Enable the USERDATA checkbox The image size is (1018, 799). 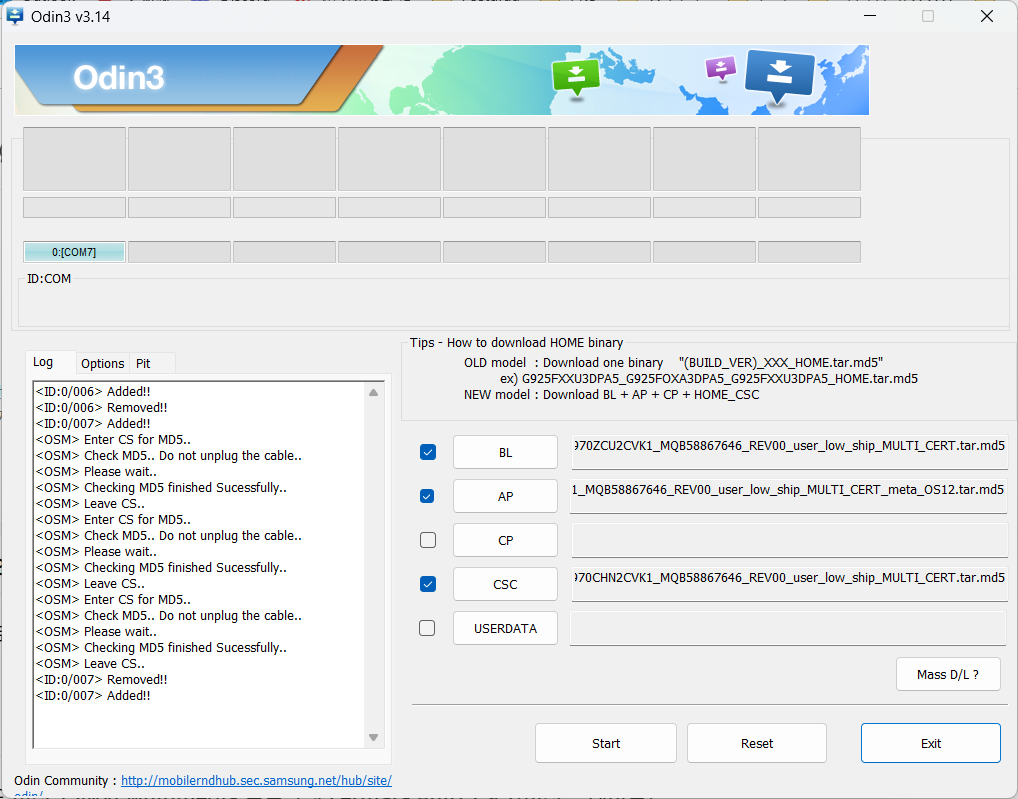(x=427, y=628)
